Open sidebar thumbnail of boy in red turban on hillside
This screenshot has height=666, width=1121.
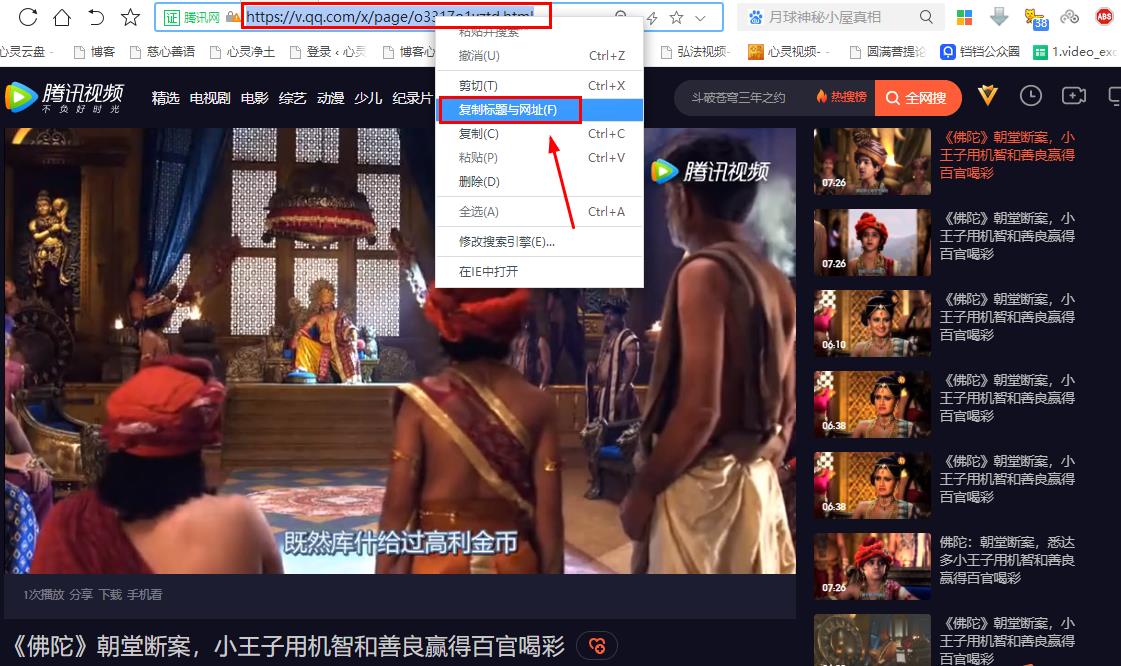coord(872,243)
